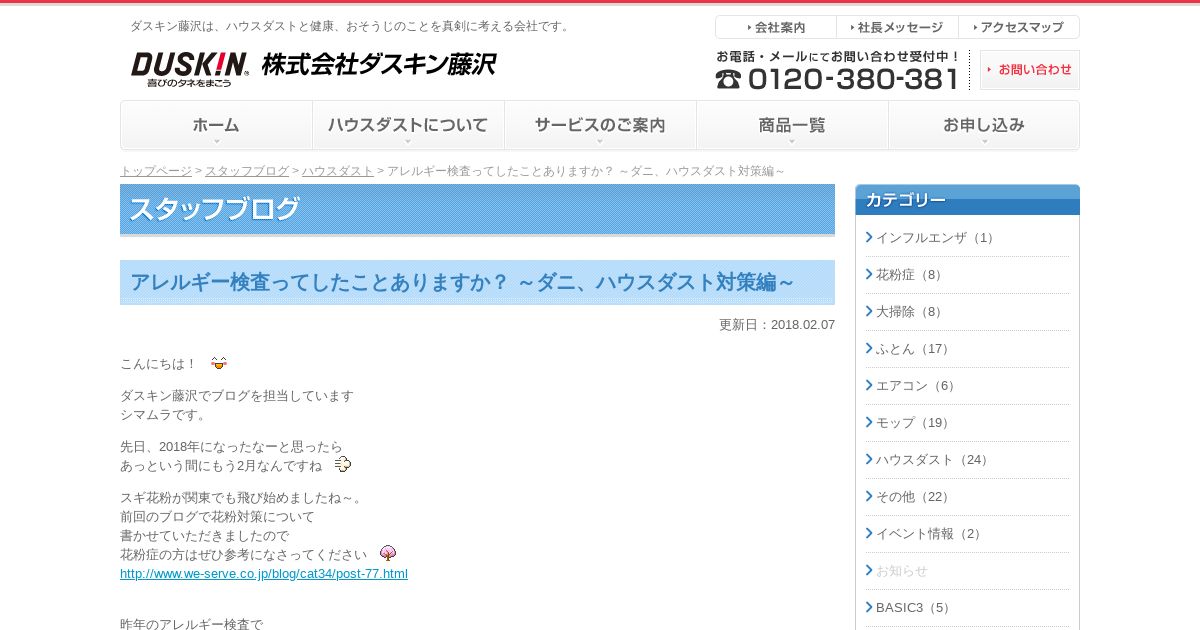The width and height of the screenshot is (1200, 630).
Task: Open ハウスダストについて navigation menu
Action: [x=408, y=125]
